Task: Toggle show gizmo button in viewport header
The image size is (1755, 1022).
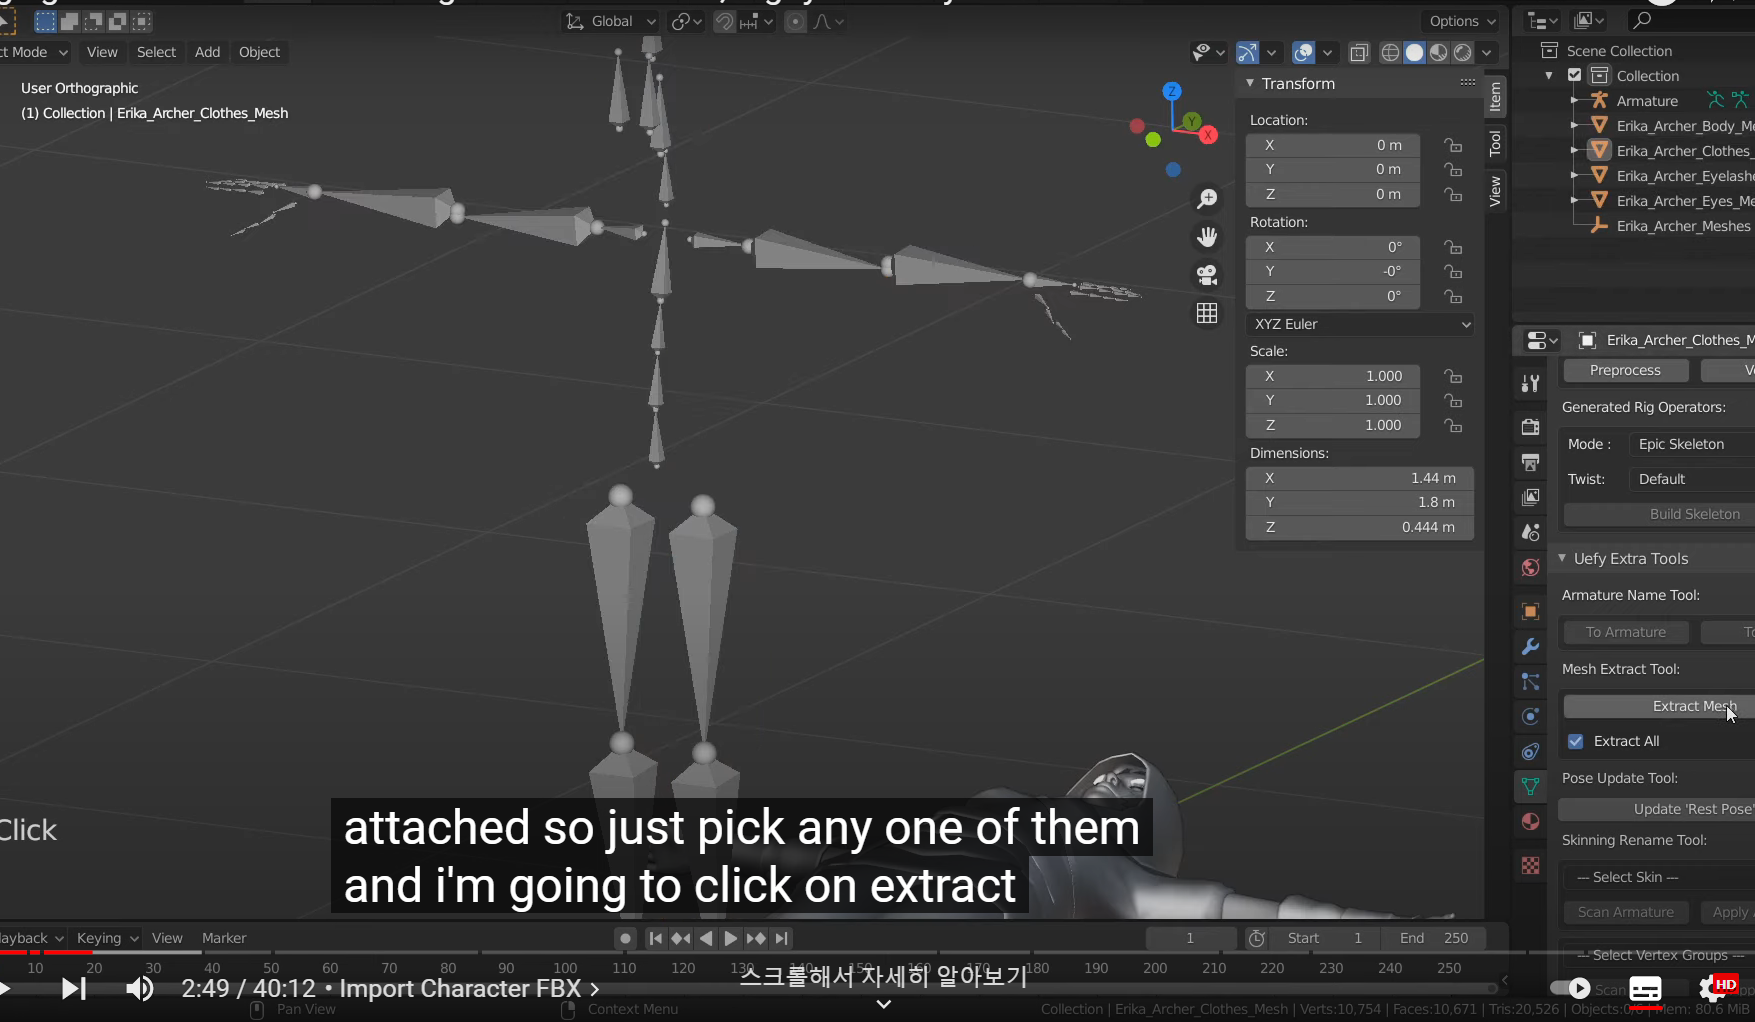Action: (x=1247, y=52)
